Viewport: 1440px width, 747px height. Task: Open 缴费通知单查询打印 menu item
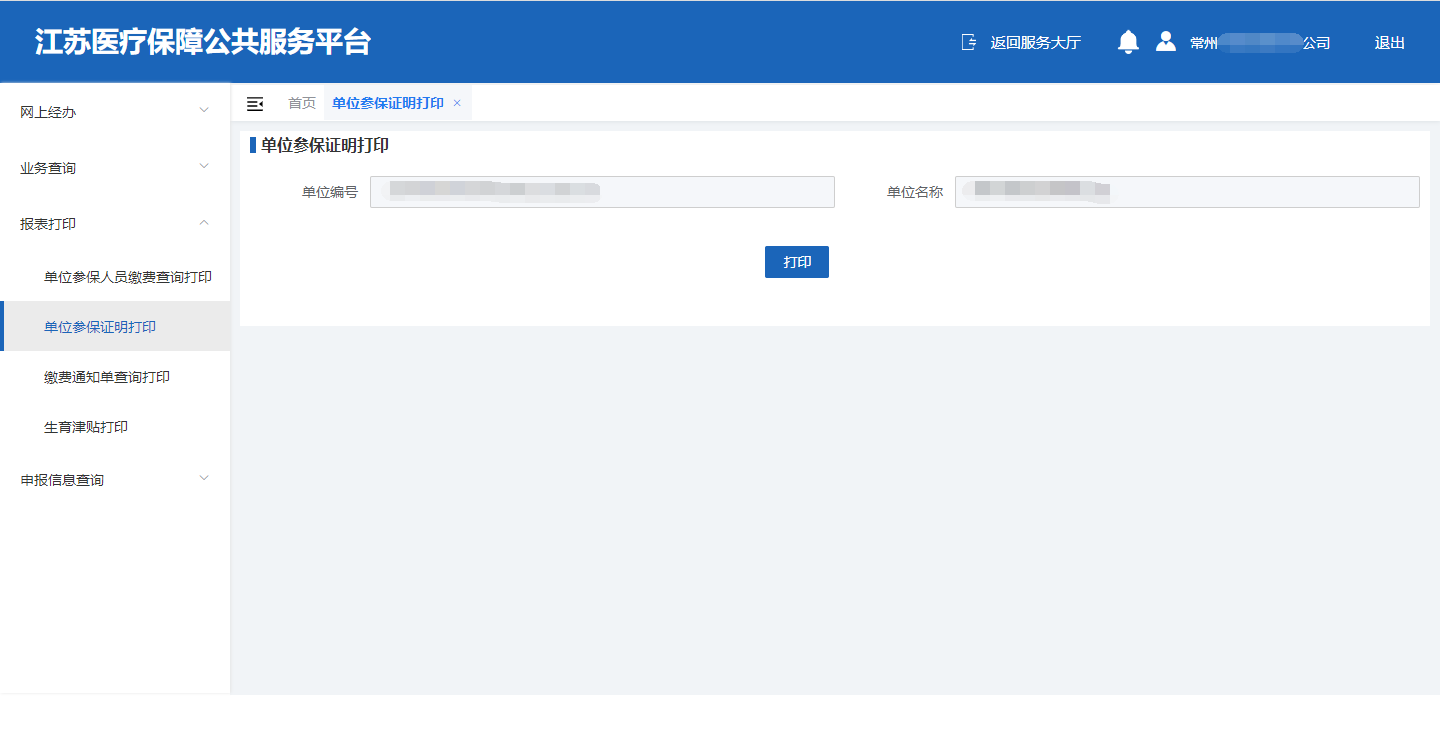pos(107,377)
